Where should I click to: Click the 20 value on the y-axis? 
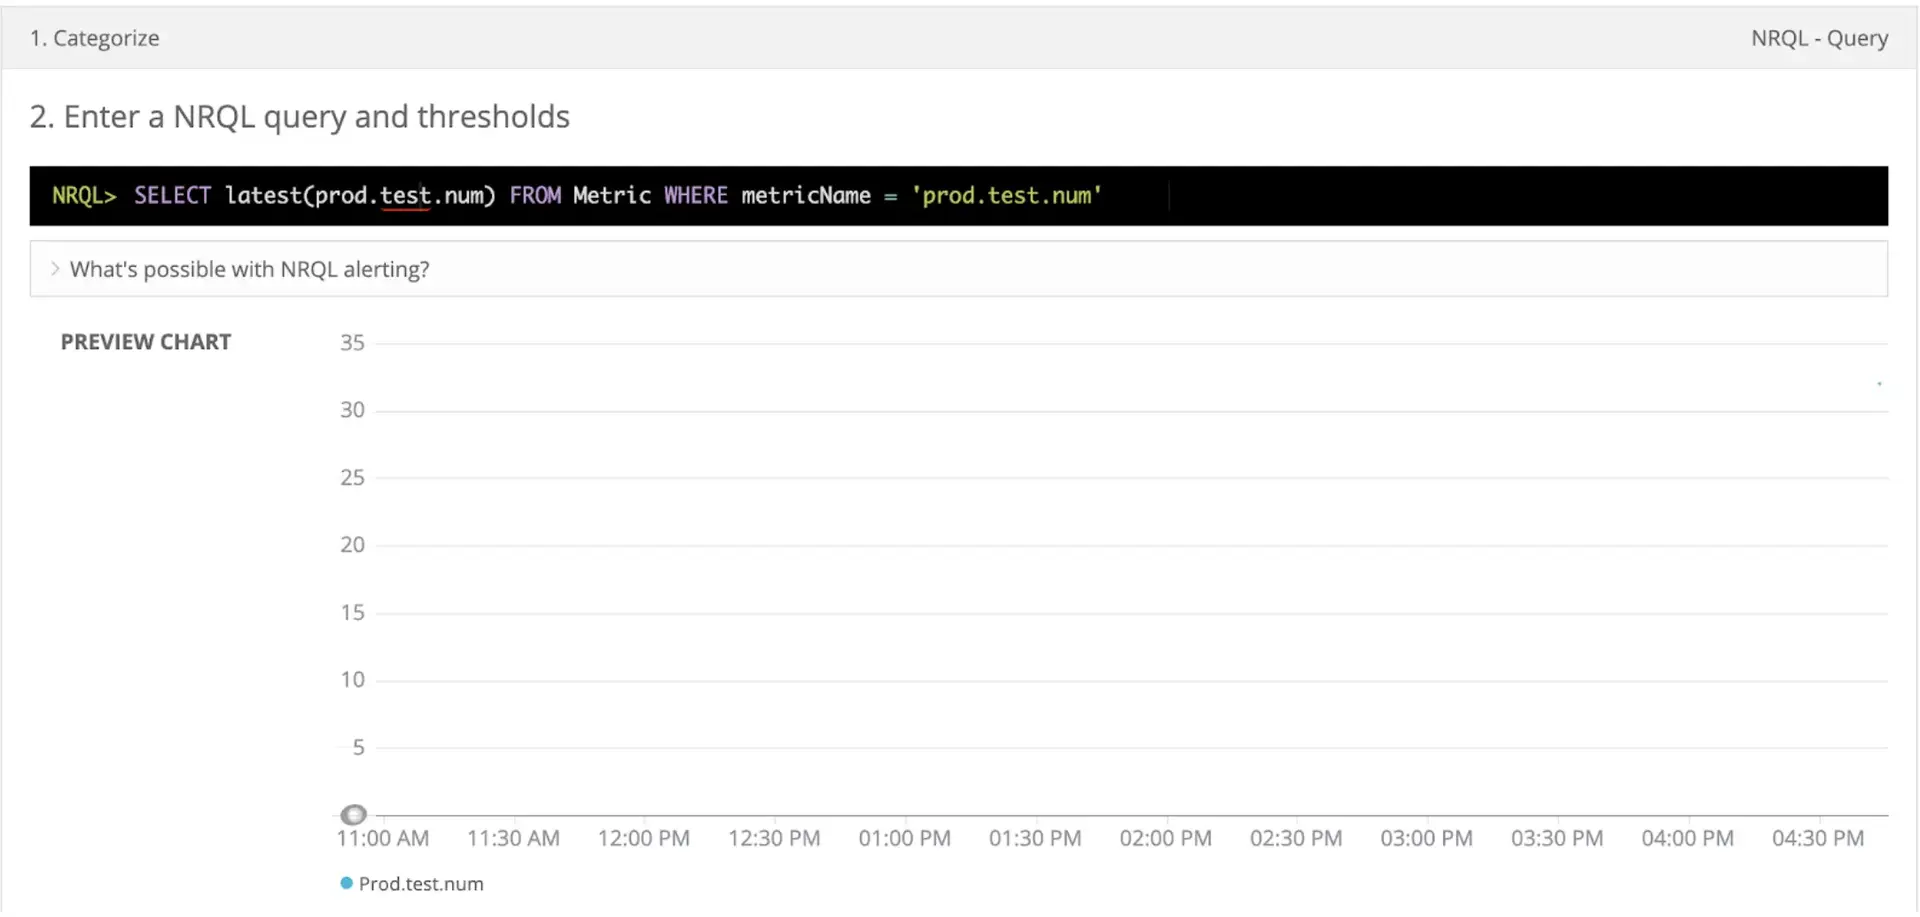pyautogui.click(x=352, y=545)
